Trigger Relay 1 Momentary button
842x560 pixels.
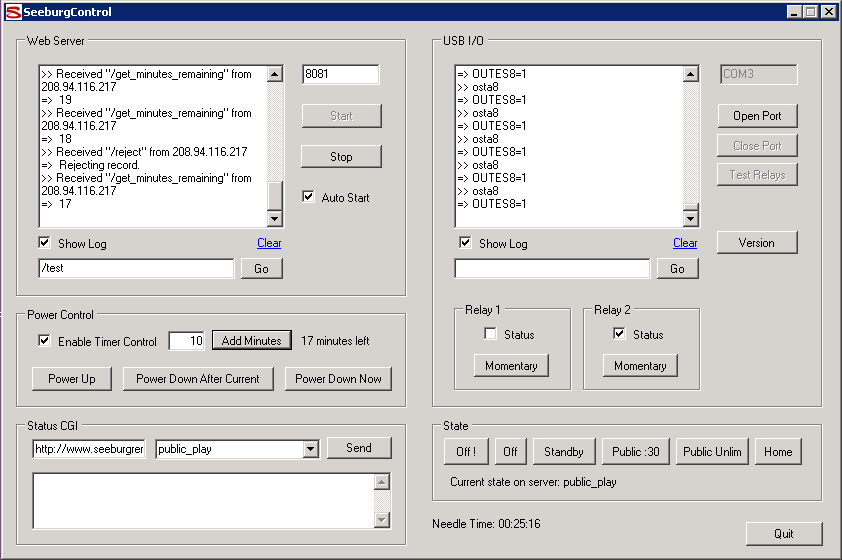[x=511, y=366]
